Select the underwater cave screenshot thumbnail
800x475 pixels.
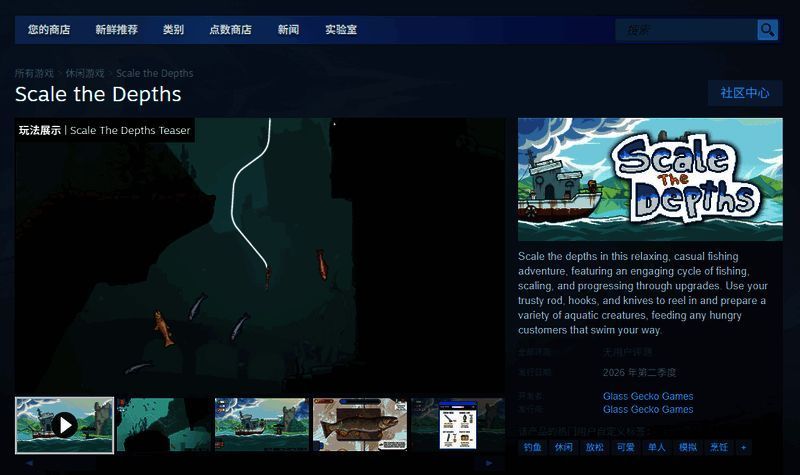point(163,425)
